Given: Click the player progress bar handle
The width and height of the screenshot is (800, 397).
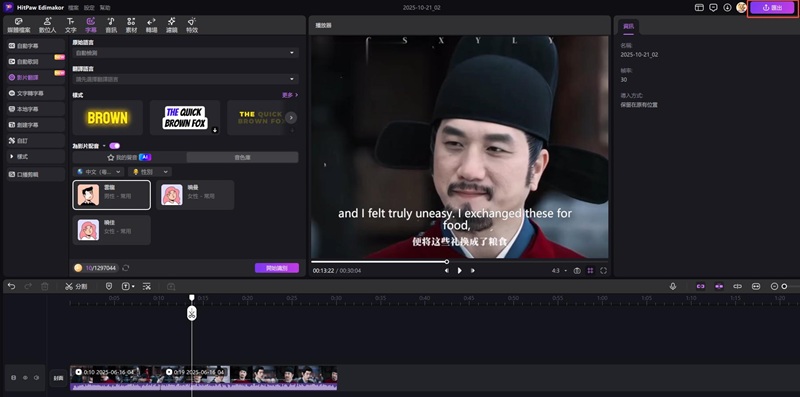Looking at the screenshot, I should pyautogui.click(x=447, y=262).
